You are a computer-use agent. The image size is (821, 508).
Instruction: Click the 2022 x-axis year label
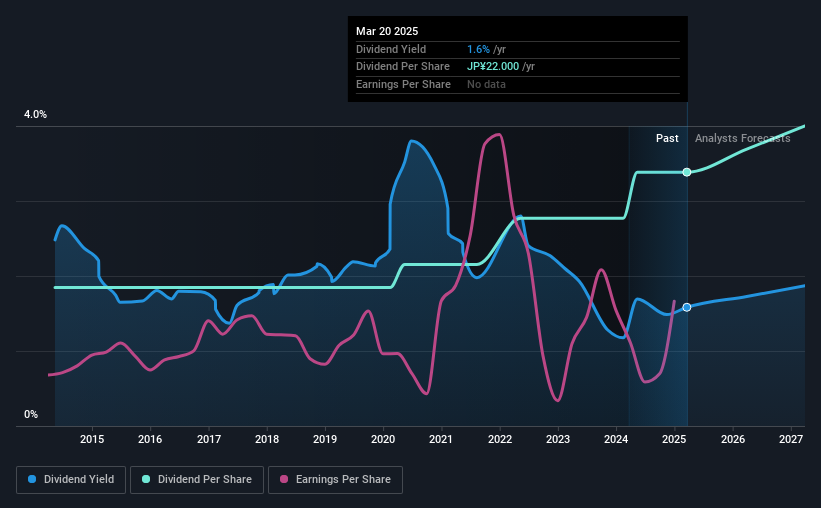tap(500, 439)
